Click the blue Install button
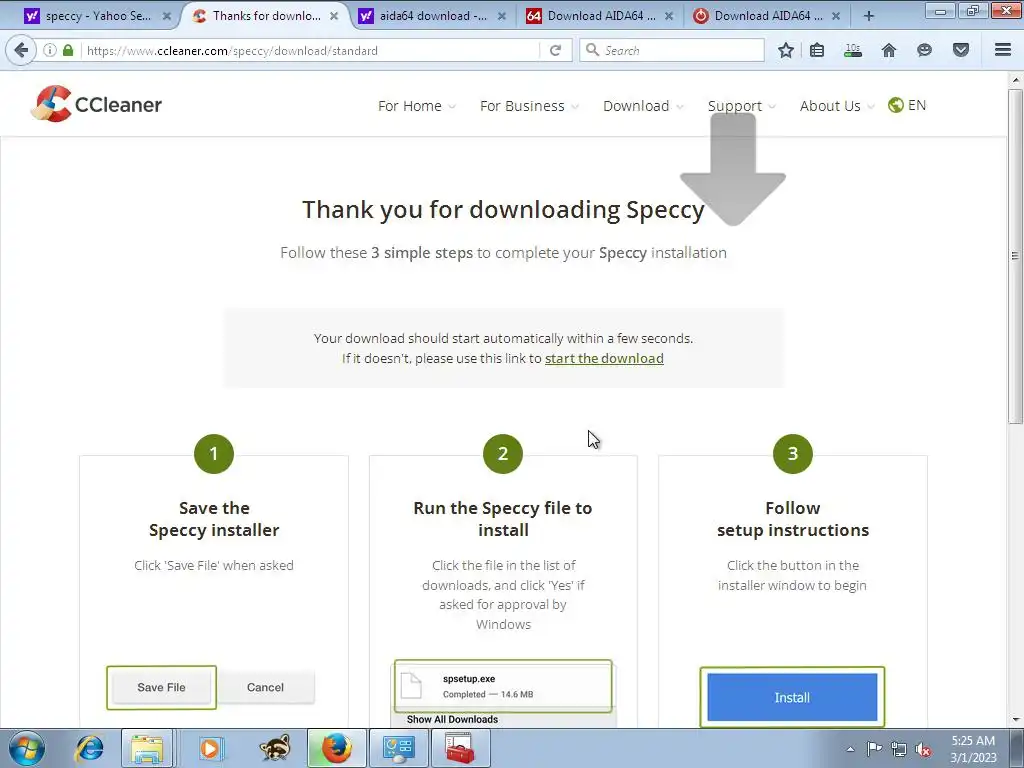 [792, 697]
